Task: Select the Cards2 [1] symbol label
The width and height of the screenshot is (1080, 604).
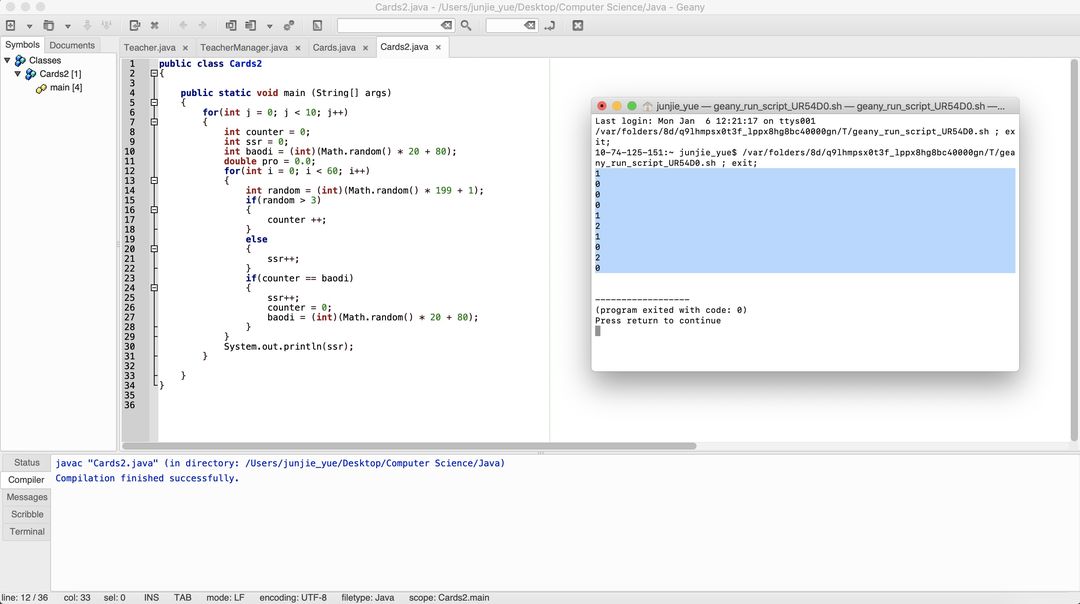Action: (60, 74)
